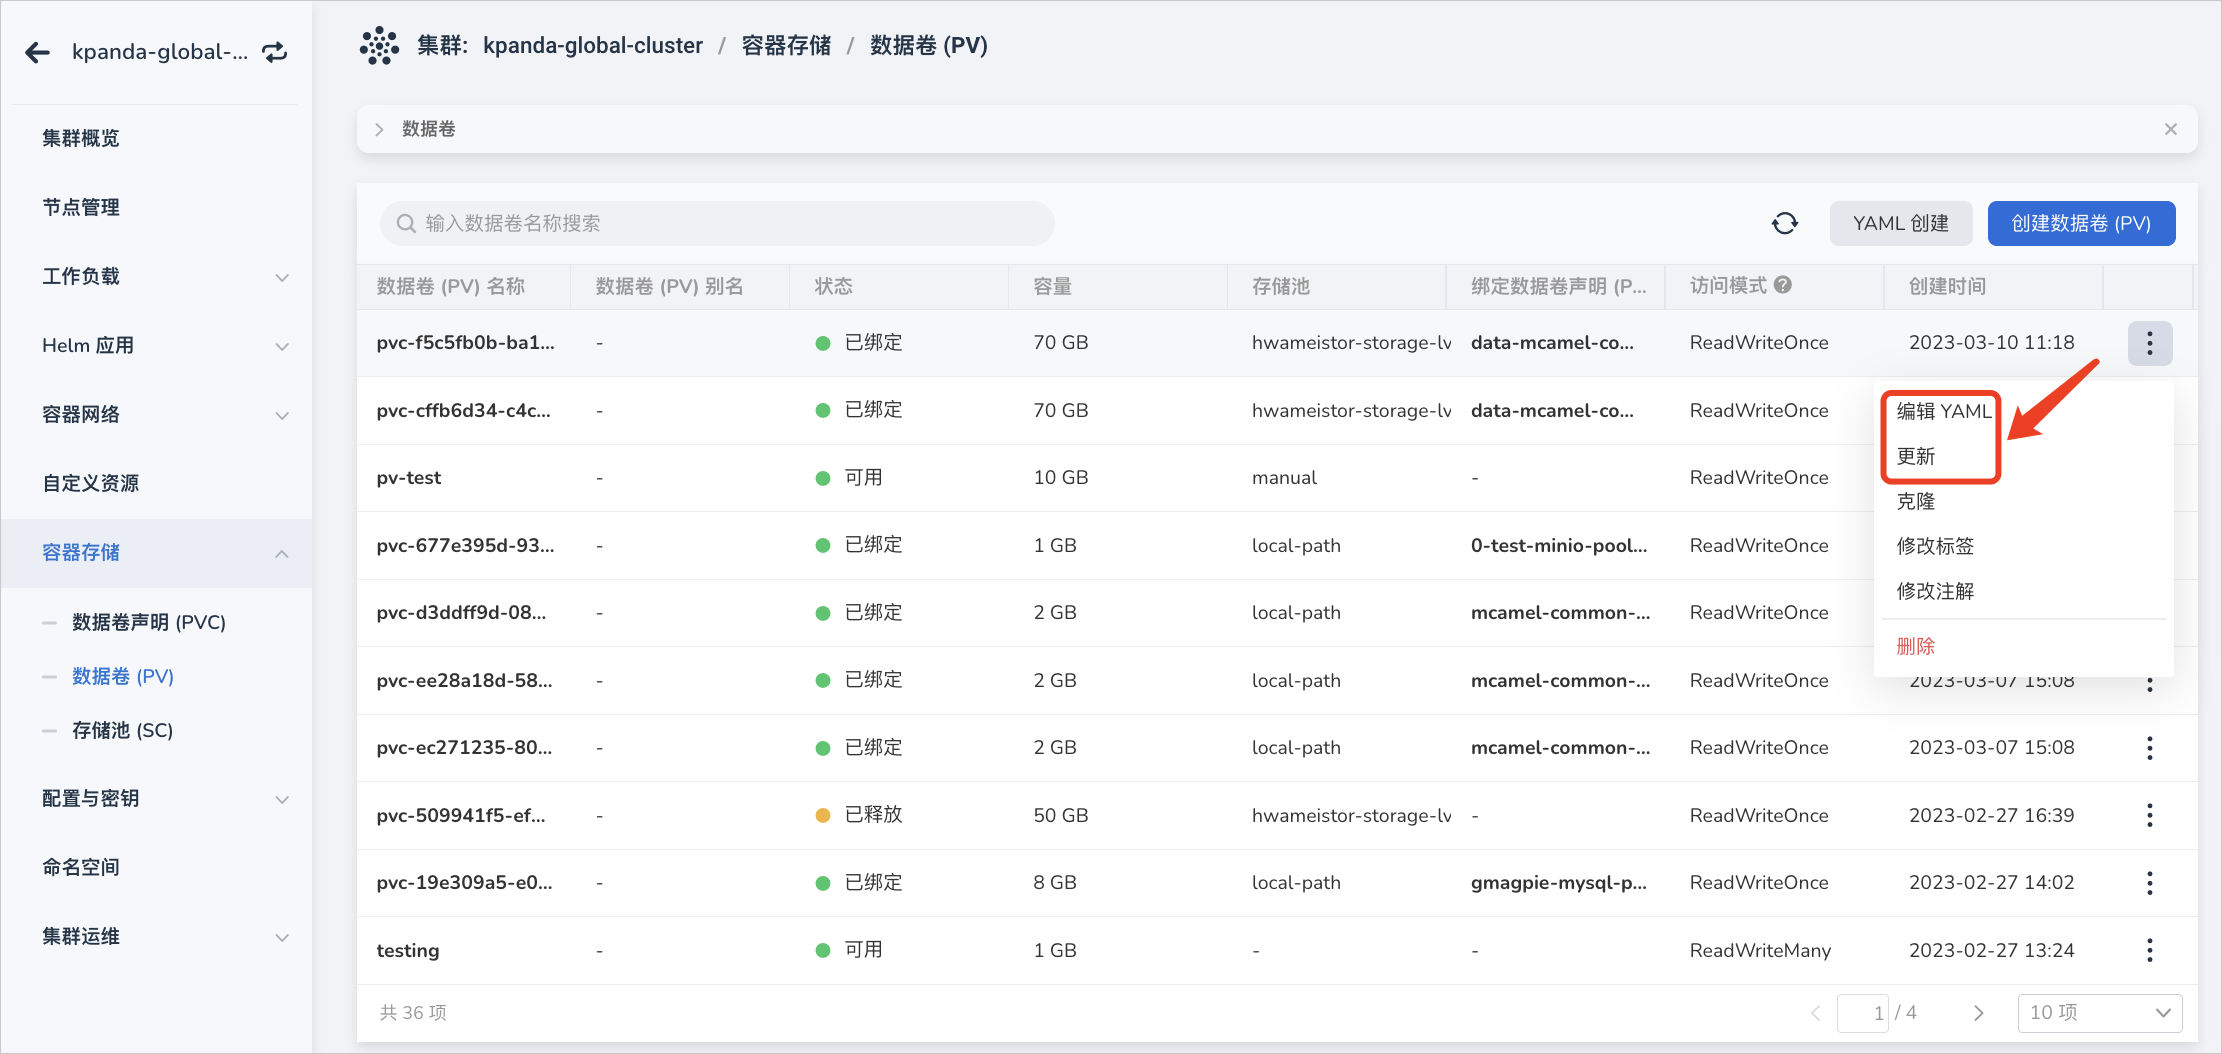Click the back arrow icon
Image resolution: width=2222 pixels, height=1054 pixels.
click(x=37, y=52)
